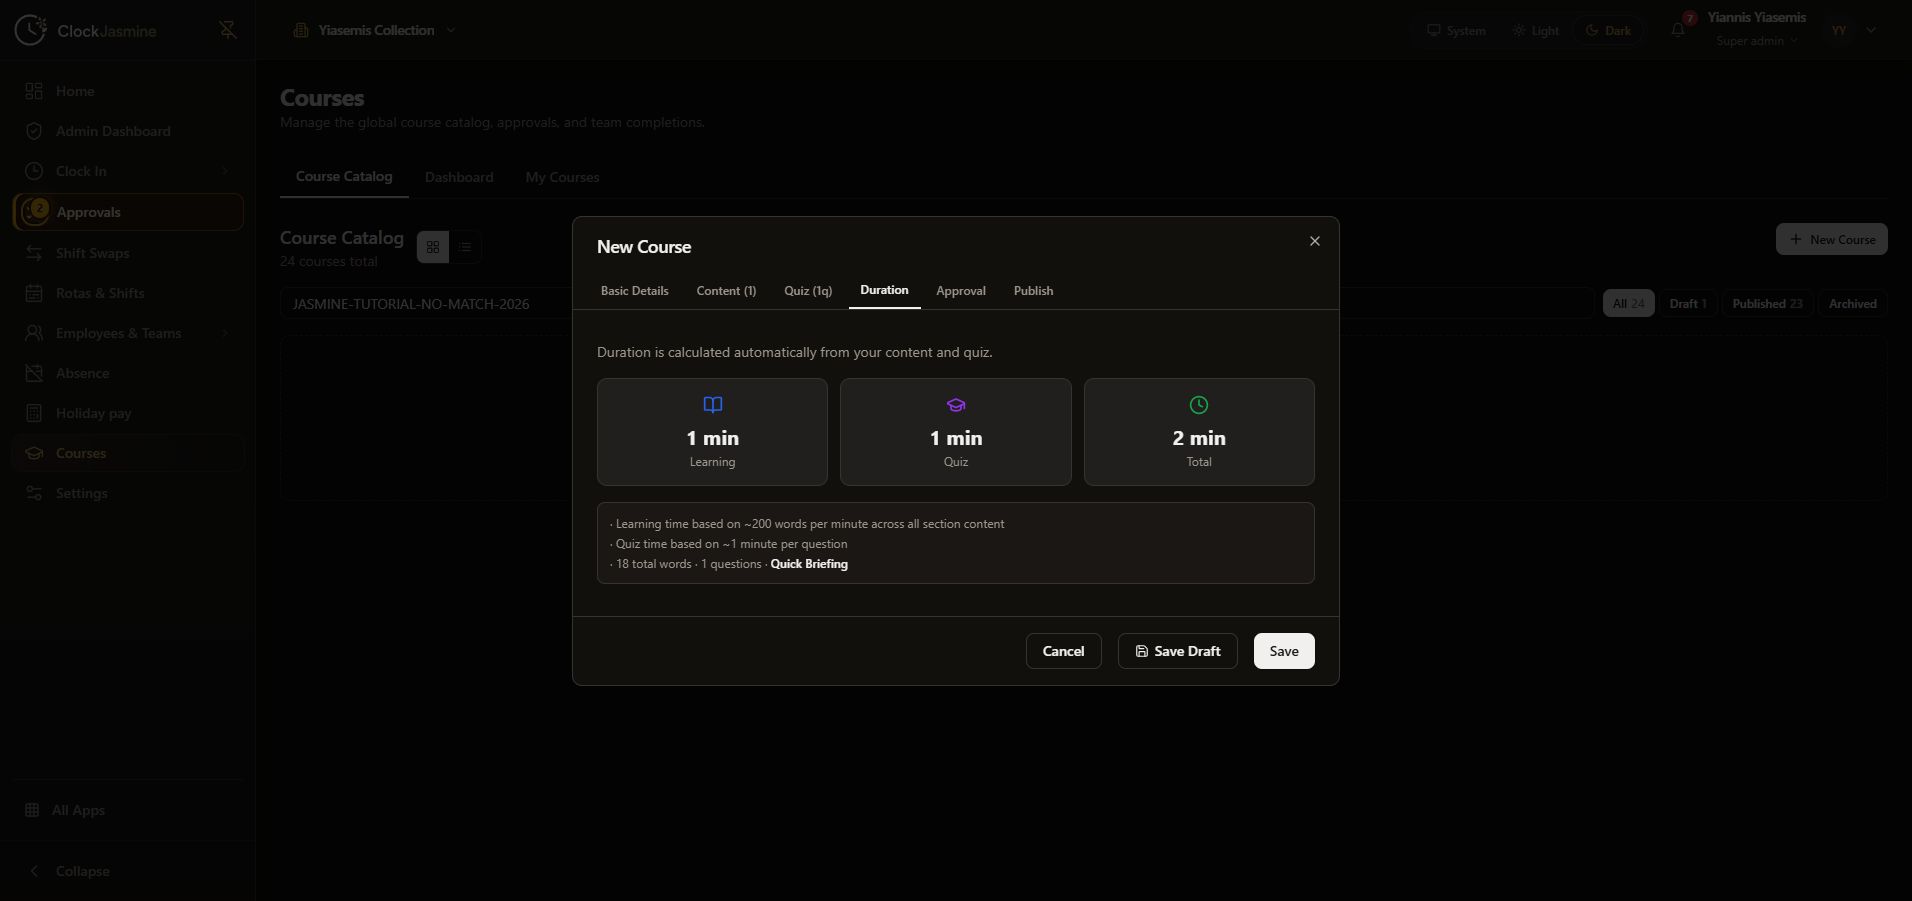Screen dimensions: 1912x901
Task: Open Admin Dashboard in sidebar
Action: click(x=128, y=131)
